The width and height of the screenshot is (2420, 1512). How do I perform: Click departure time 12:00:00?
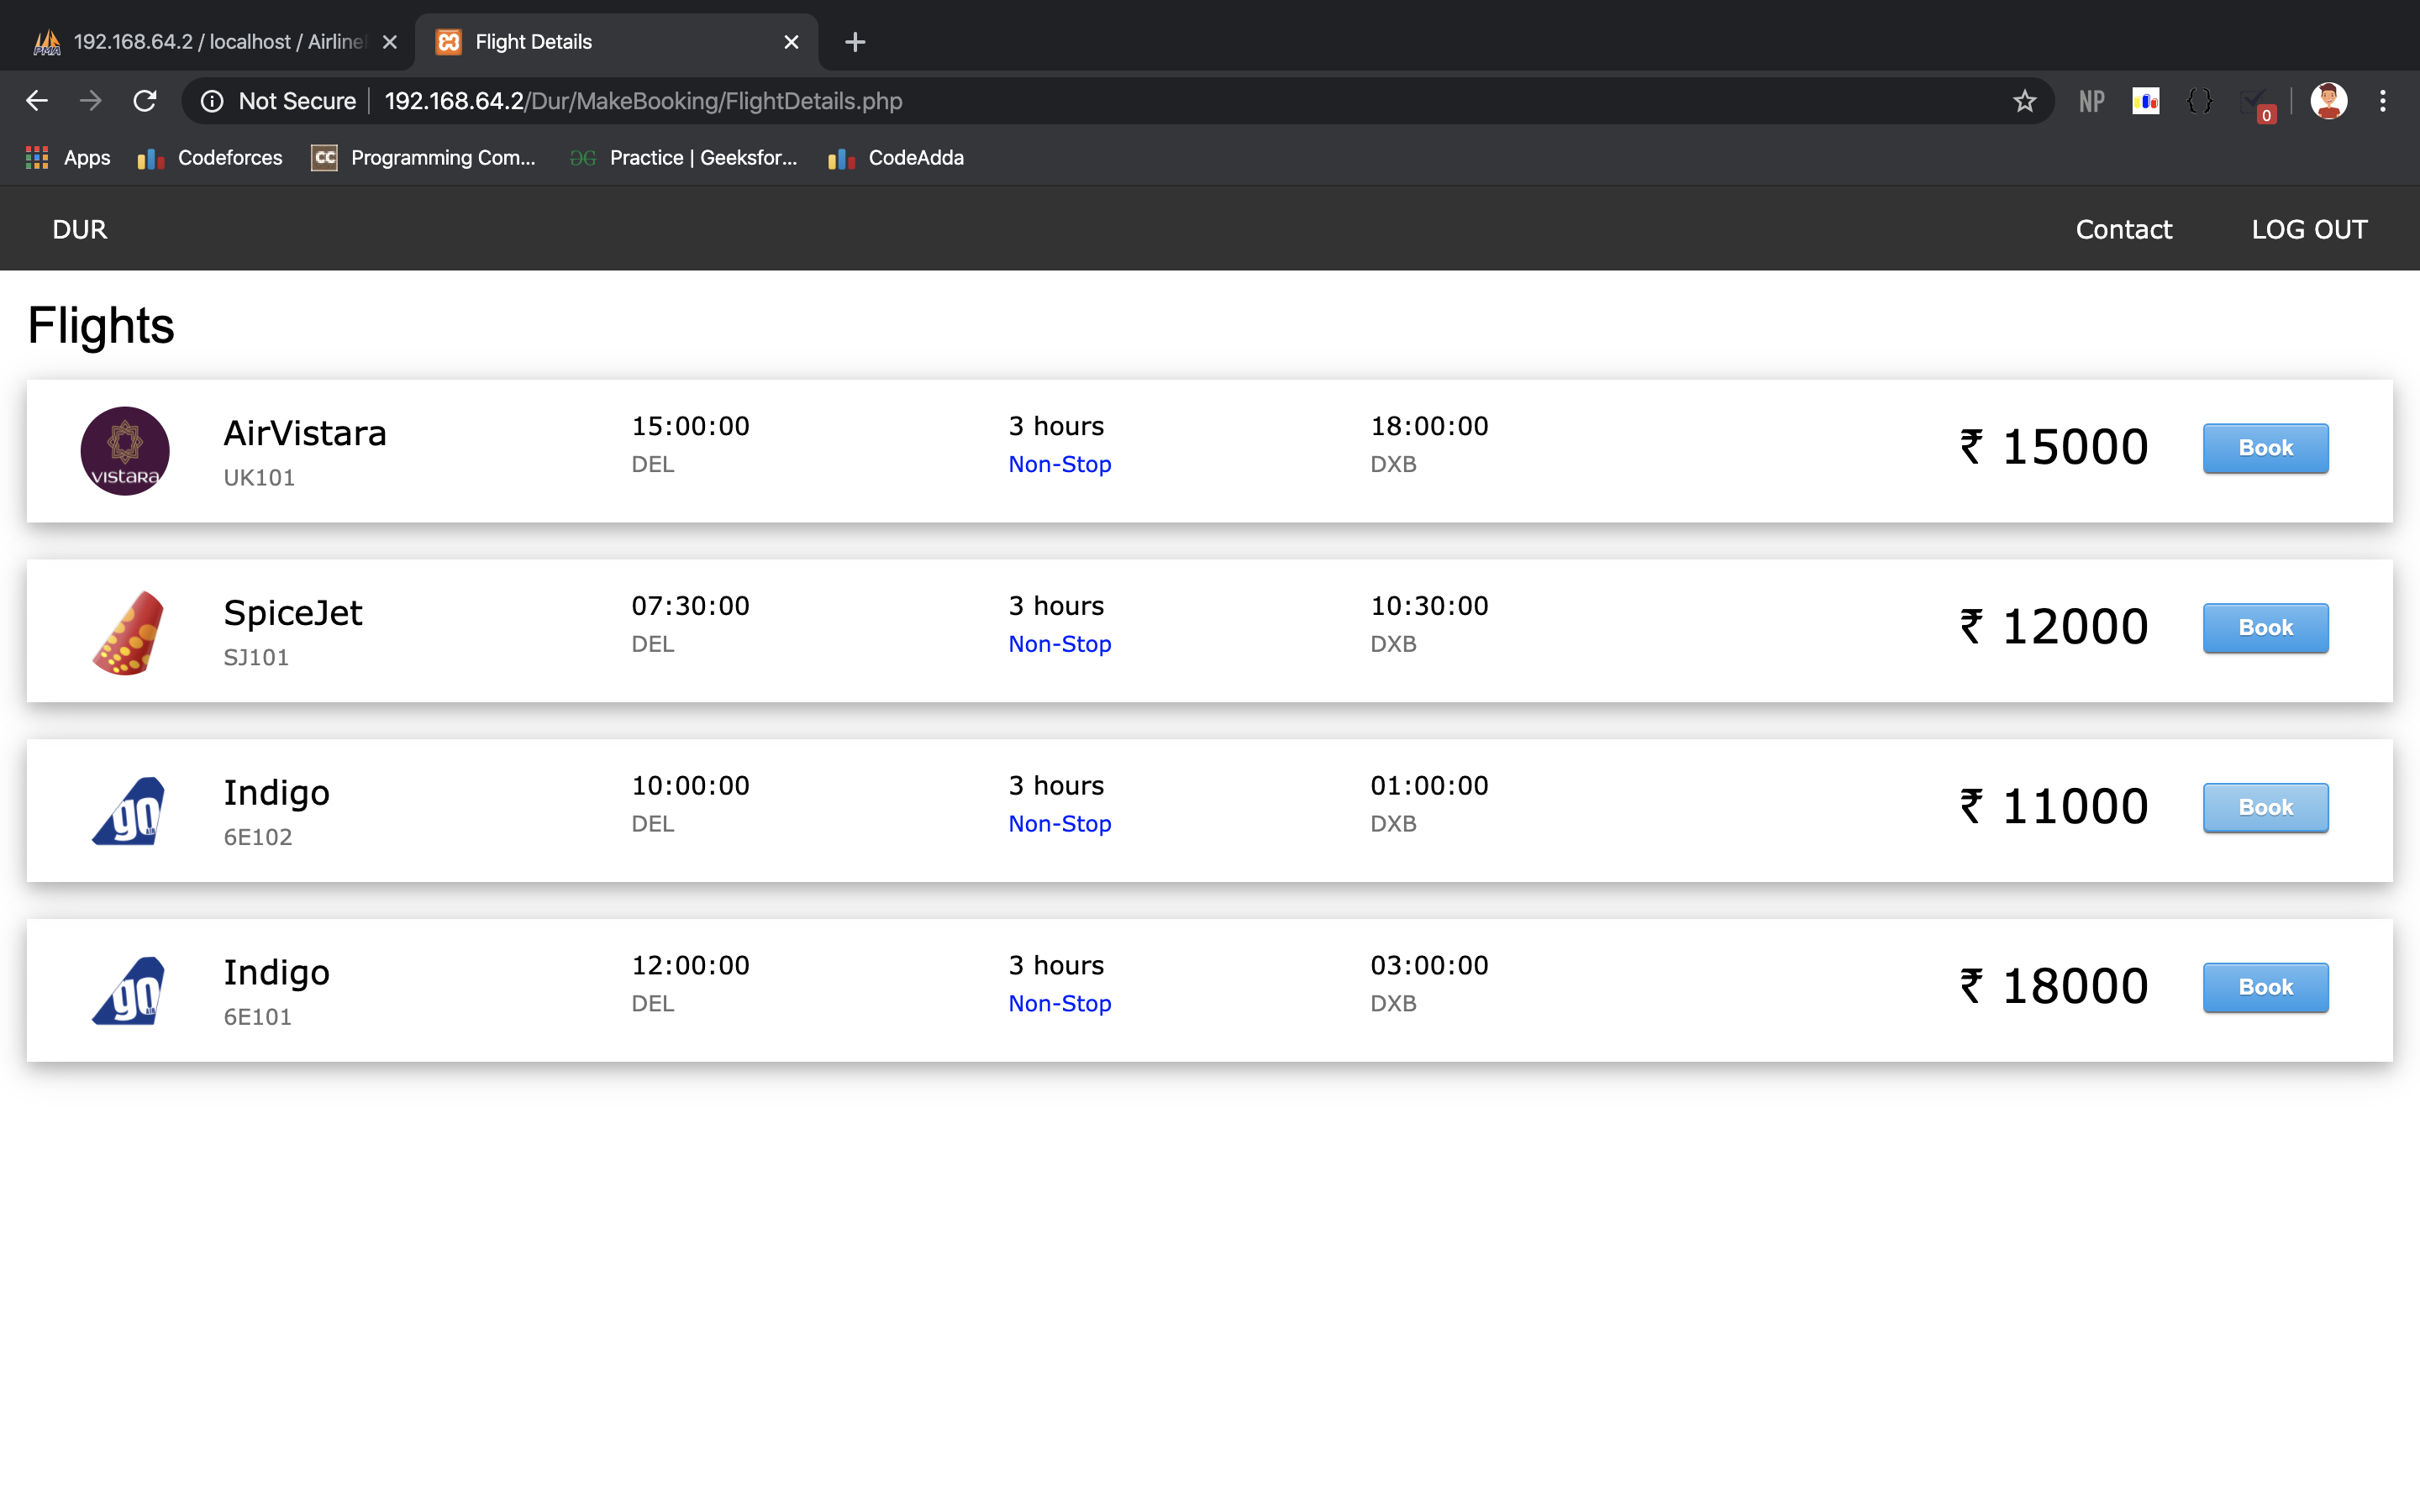(691, 965)
